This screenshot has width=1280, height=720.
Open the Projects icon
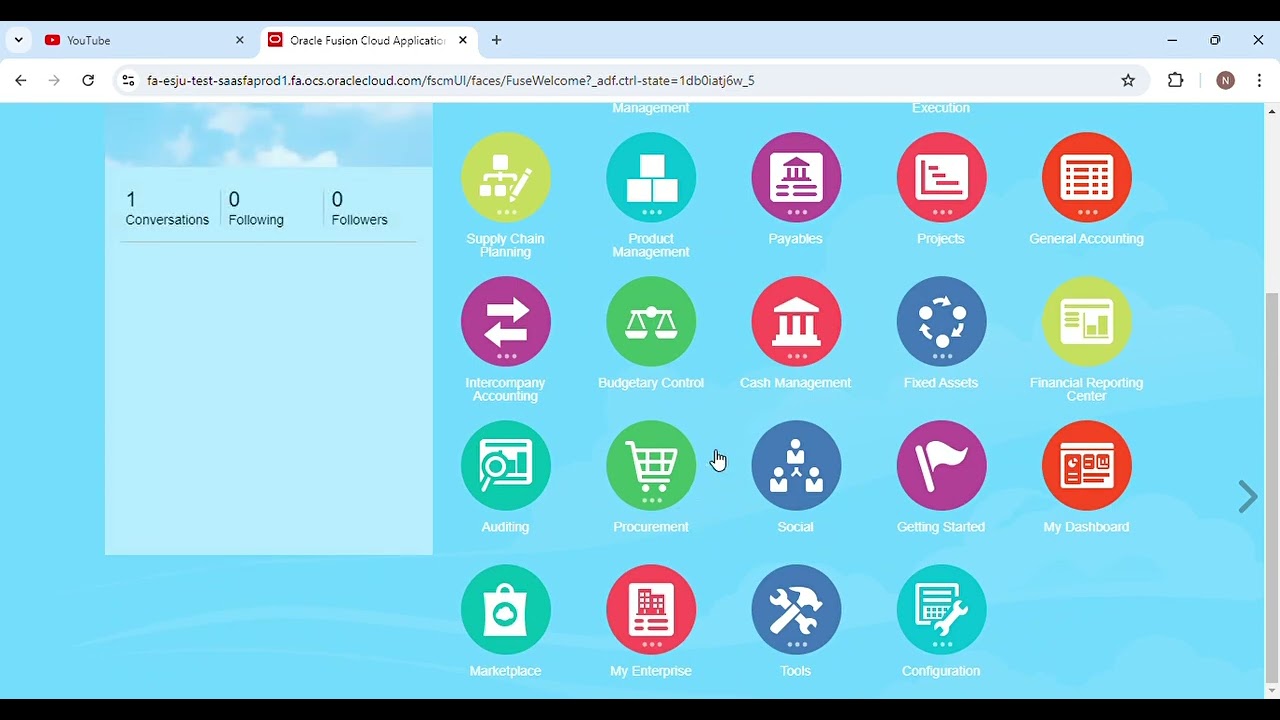pyautogui.click(x=941, y=177)
